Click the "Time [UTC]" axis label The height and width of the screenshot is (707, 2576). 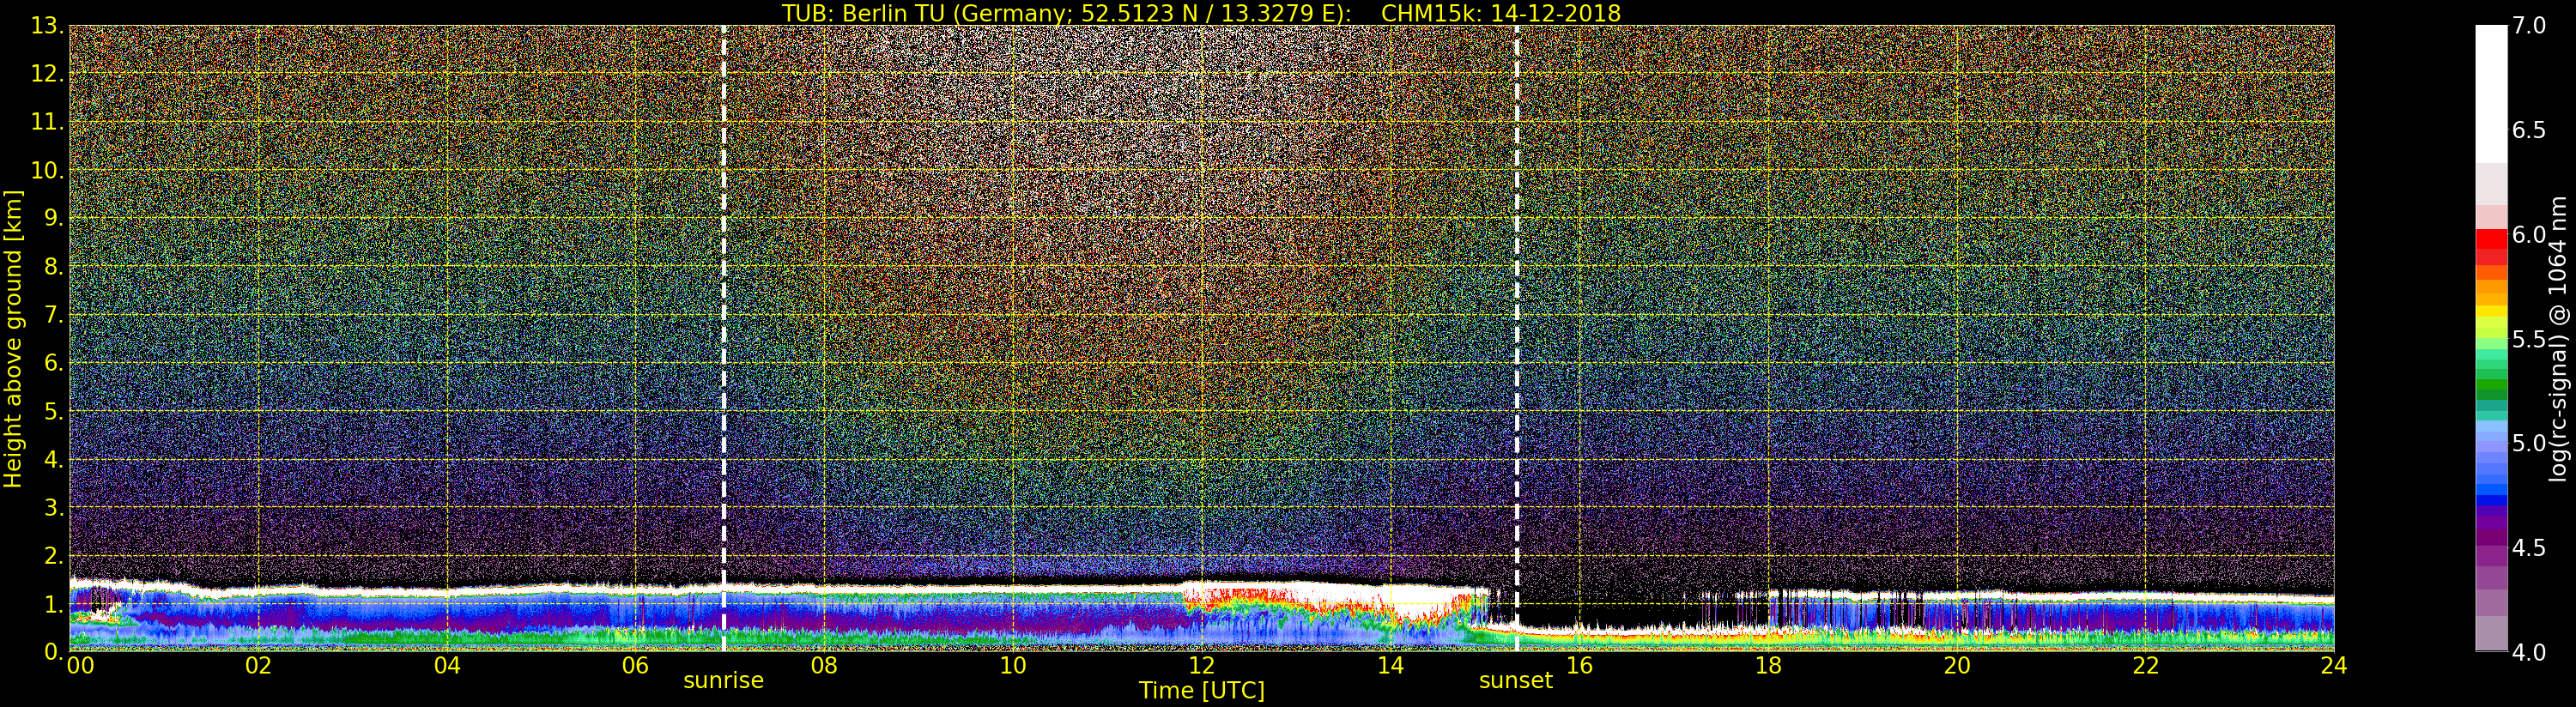[x=1201, y=691]
